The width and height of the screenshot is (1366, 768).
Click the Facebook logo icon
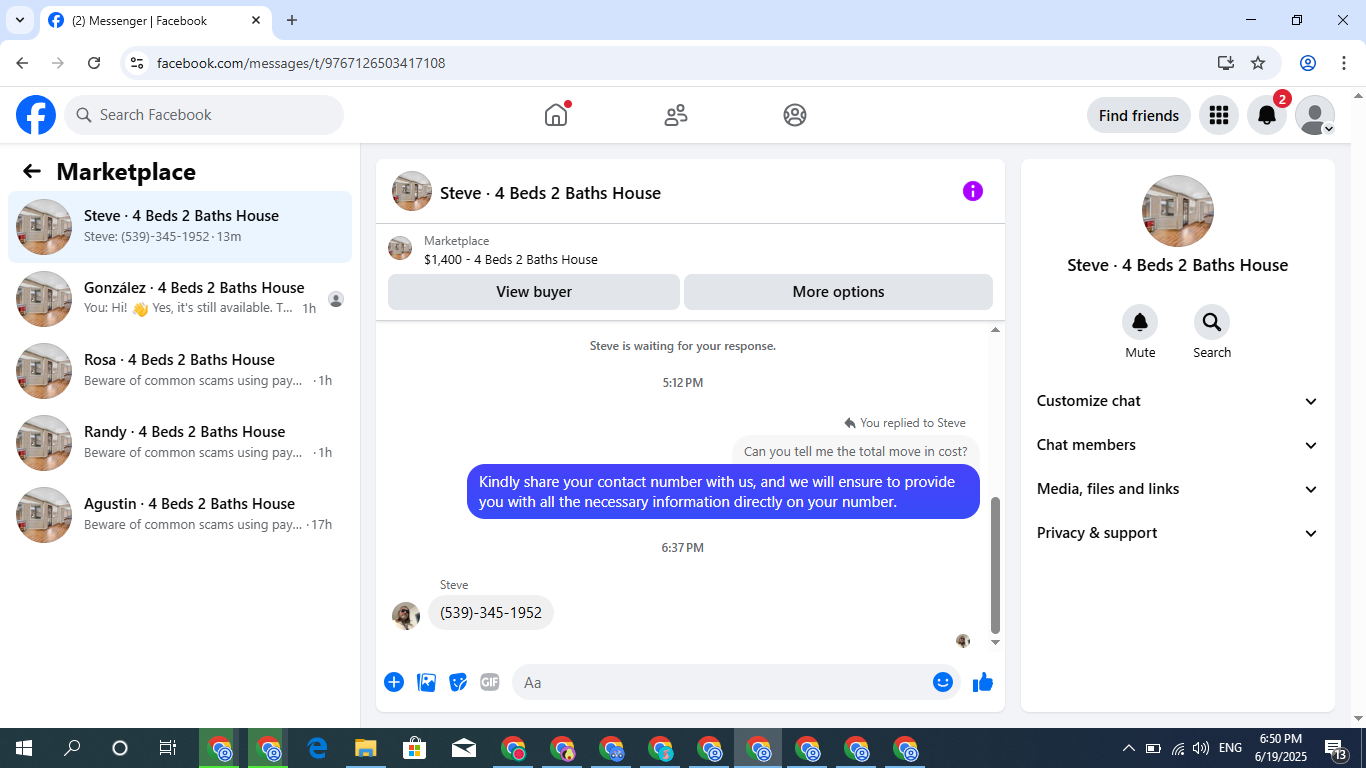(x=36, y=115)
